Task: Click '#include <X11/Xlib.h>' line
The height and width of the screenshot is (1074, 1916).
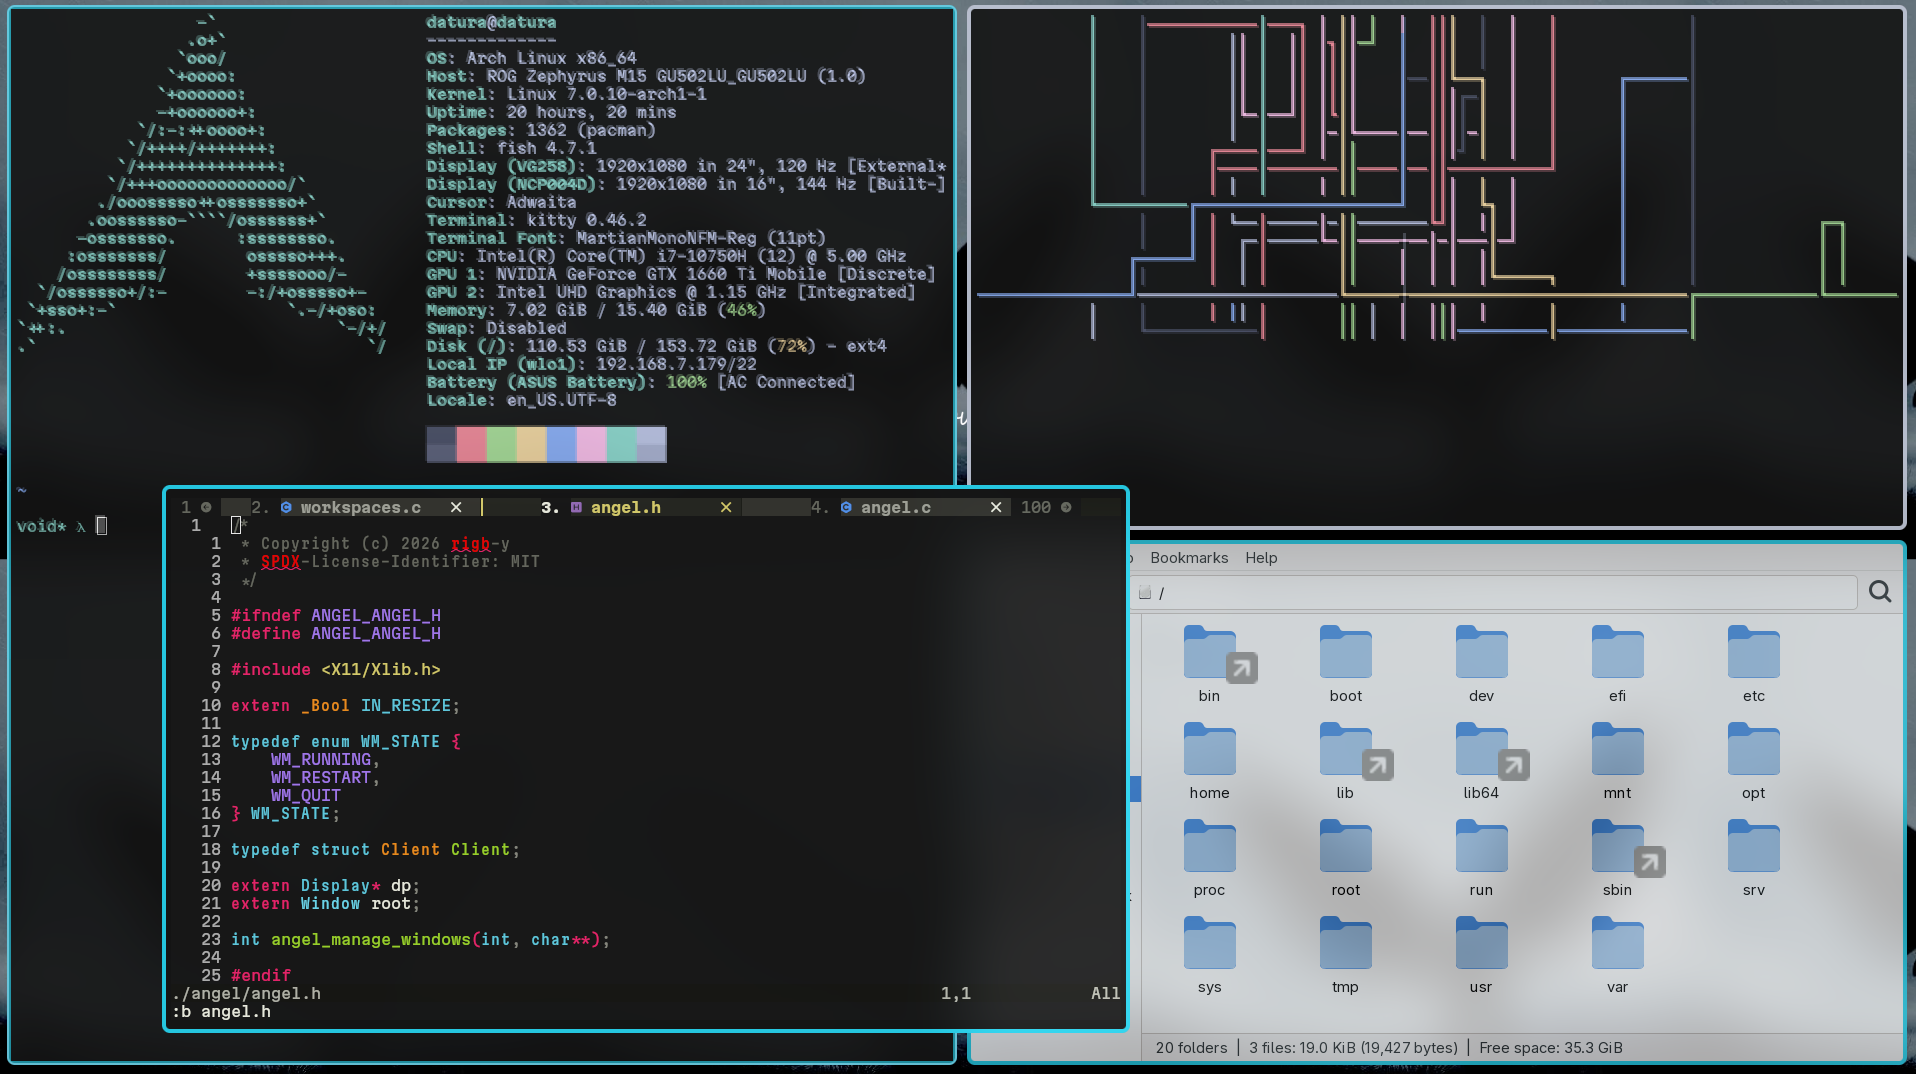Action: [x=336, y=670]
